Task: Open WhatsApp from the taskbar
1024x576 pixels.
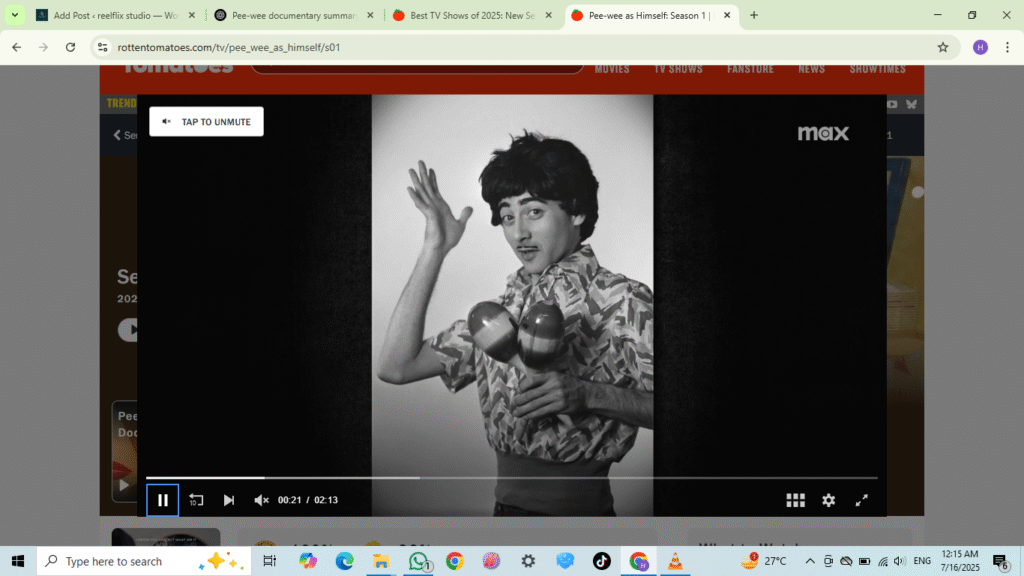Action: coord(418,561)
